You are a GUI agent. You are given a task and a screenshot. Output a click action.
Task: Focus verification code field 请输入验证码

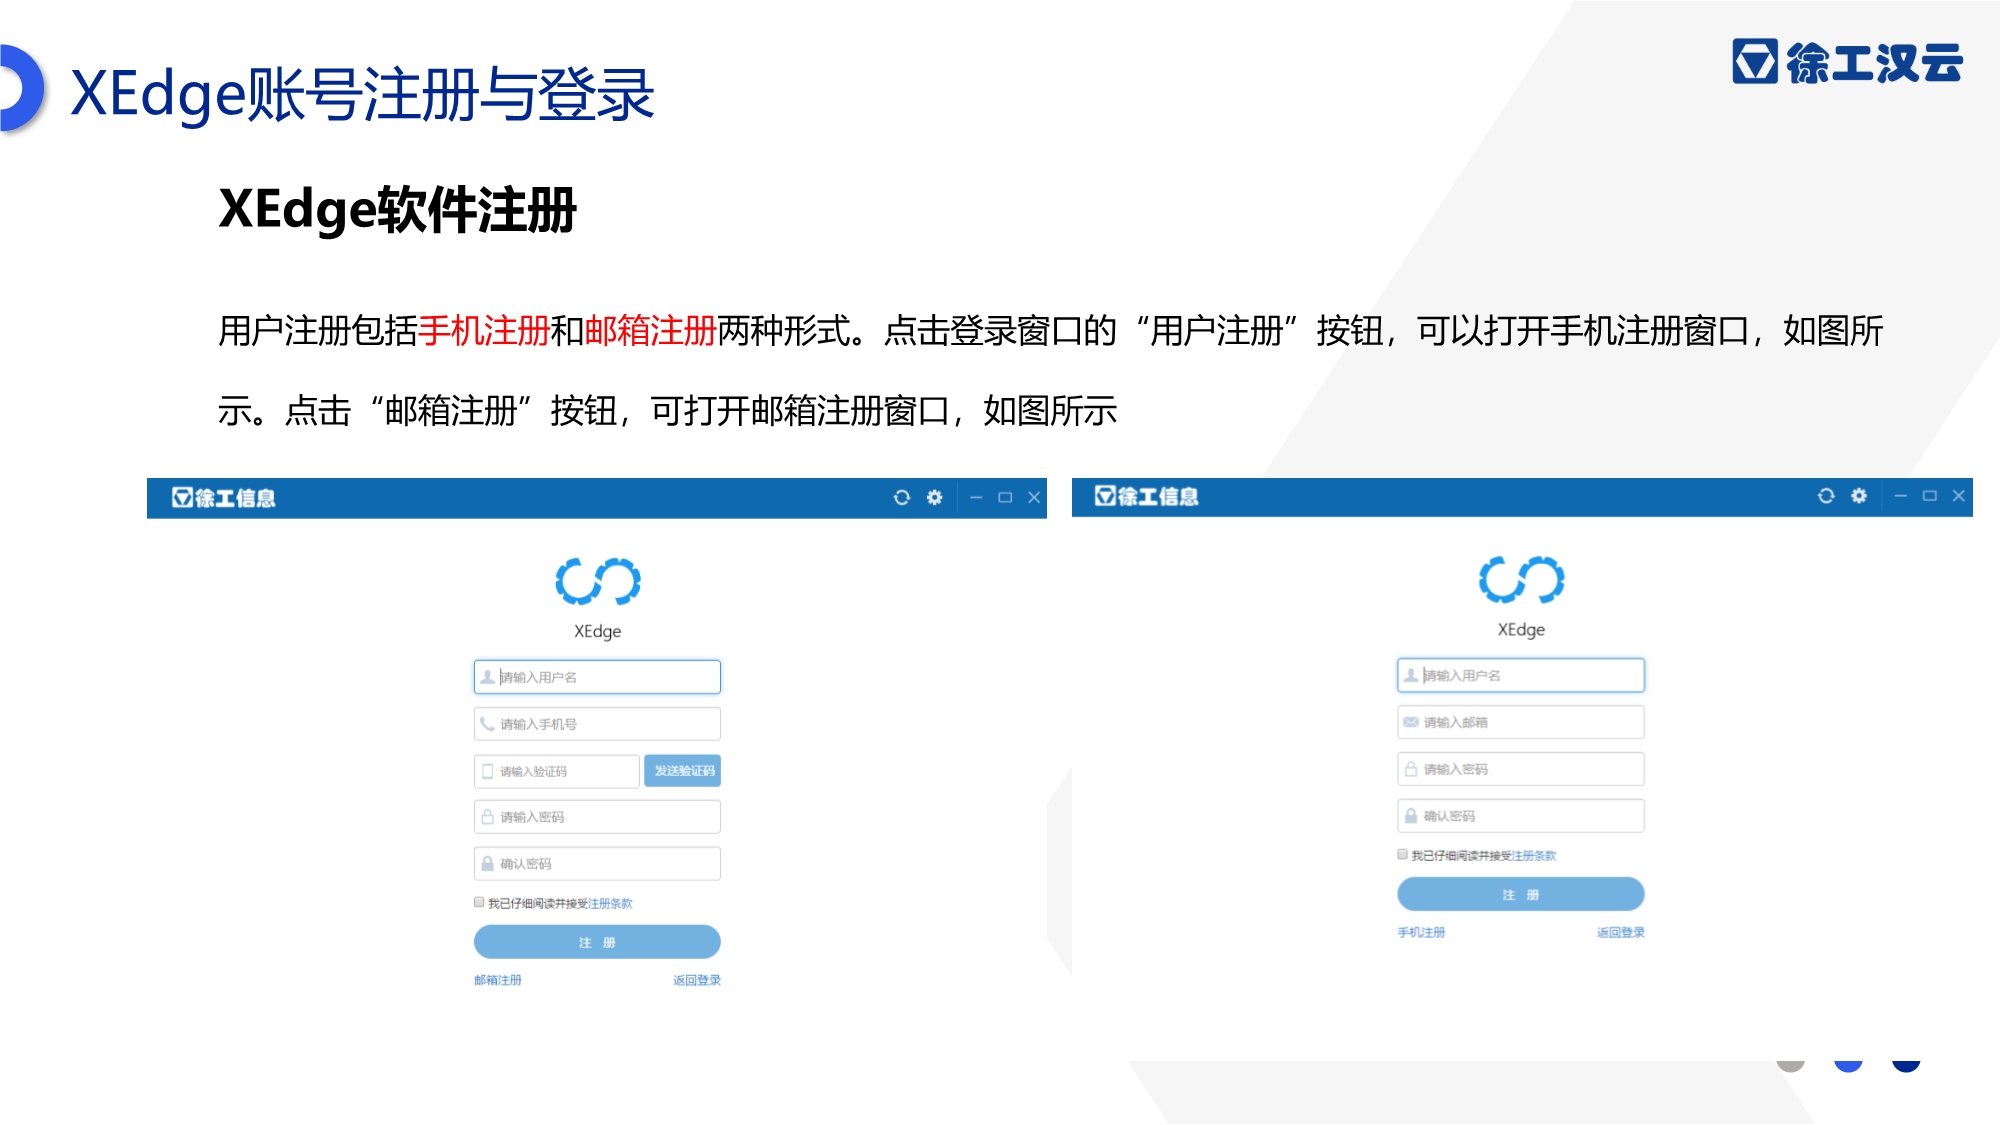(x=556, y=771)
